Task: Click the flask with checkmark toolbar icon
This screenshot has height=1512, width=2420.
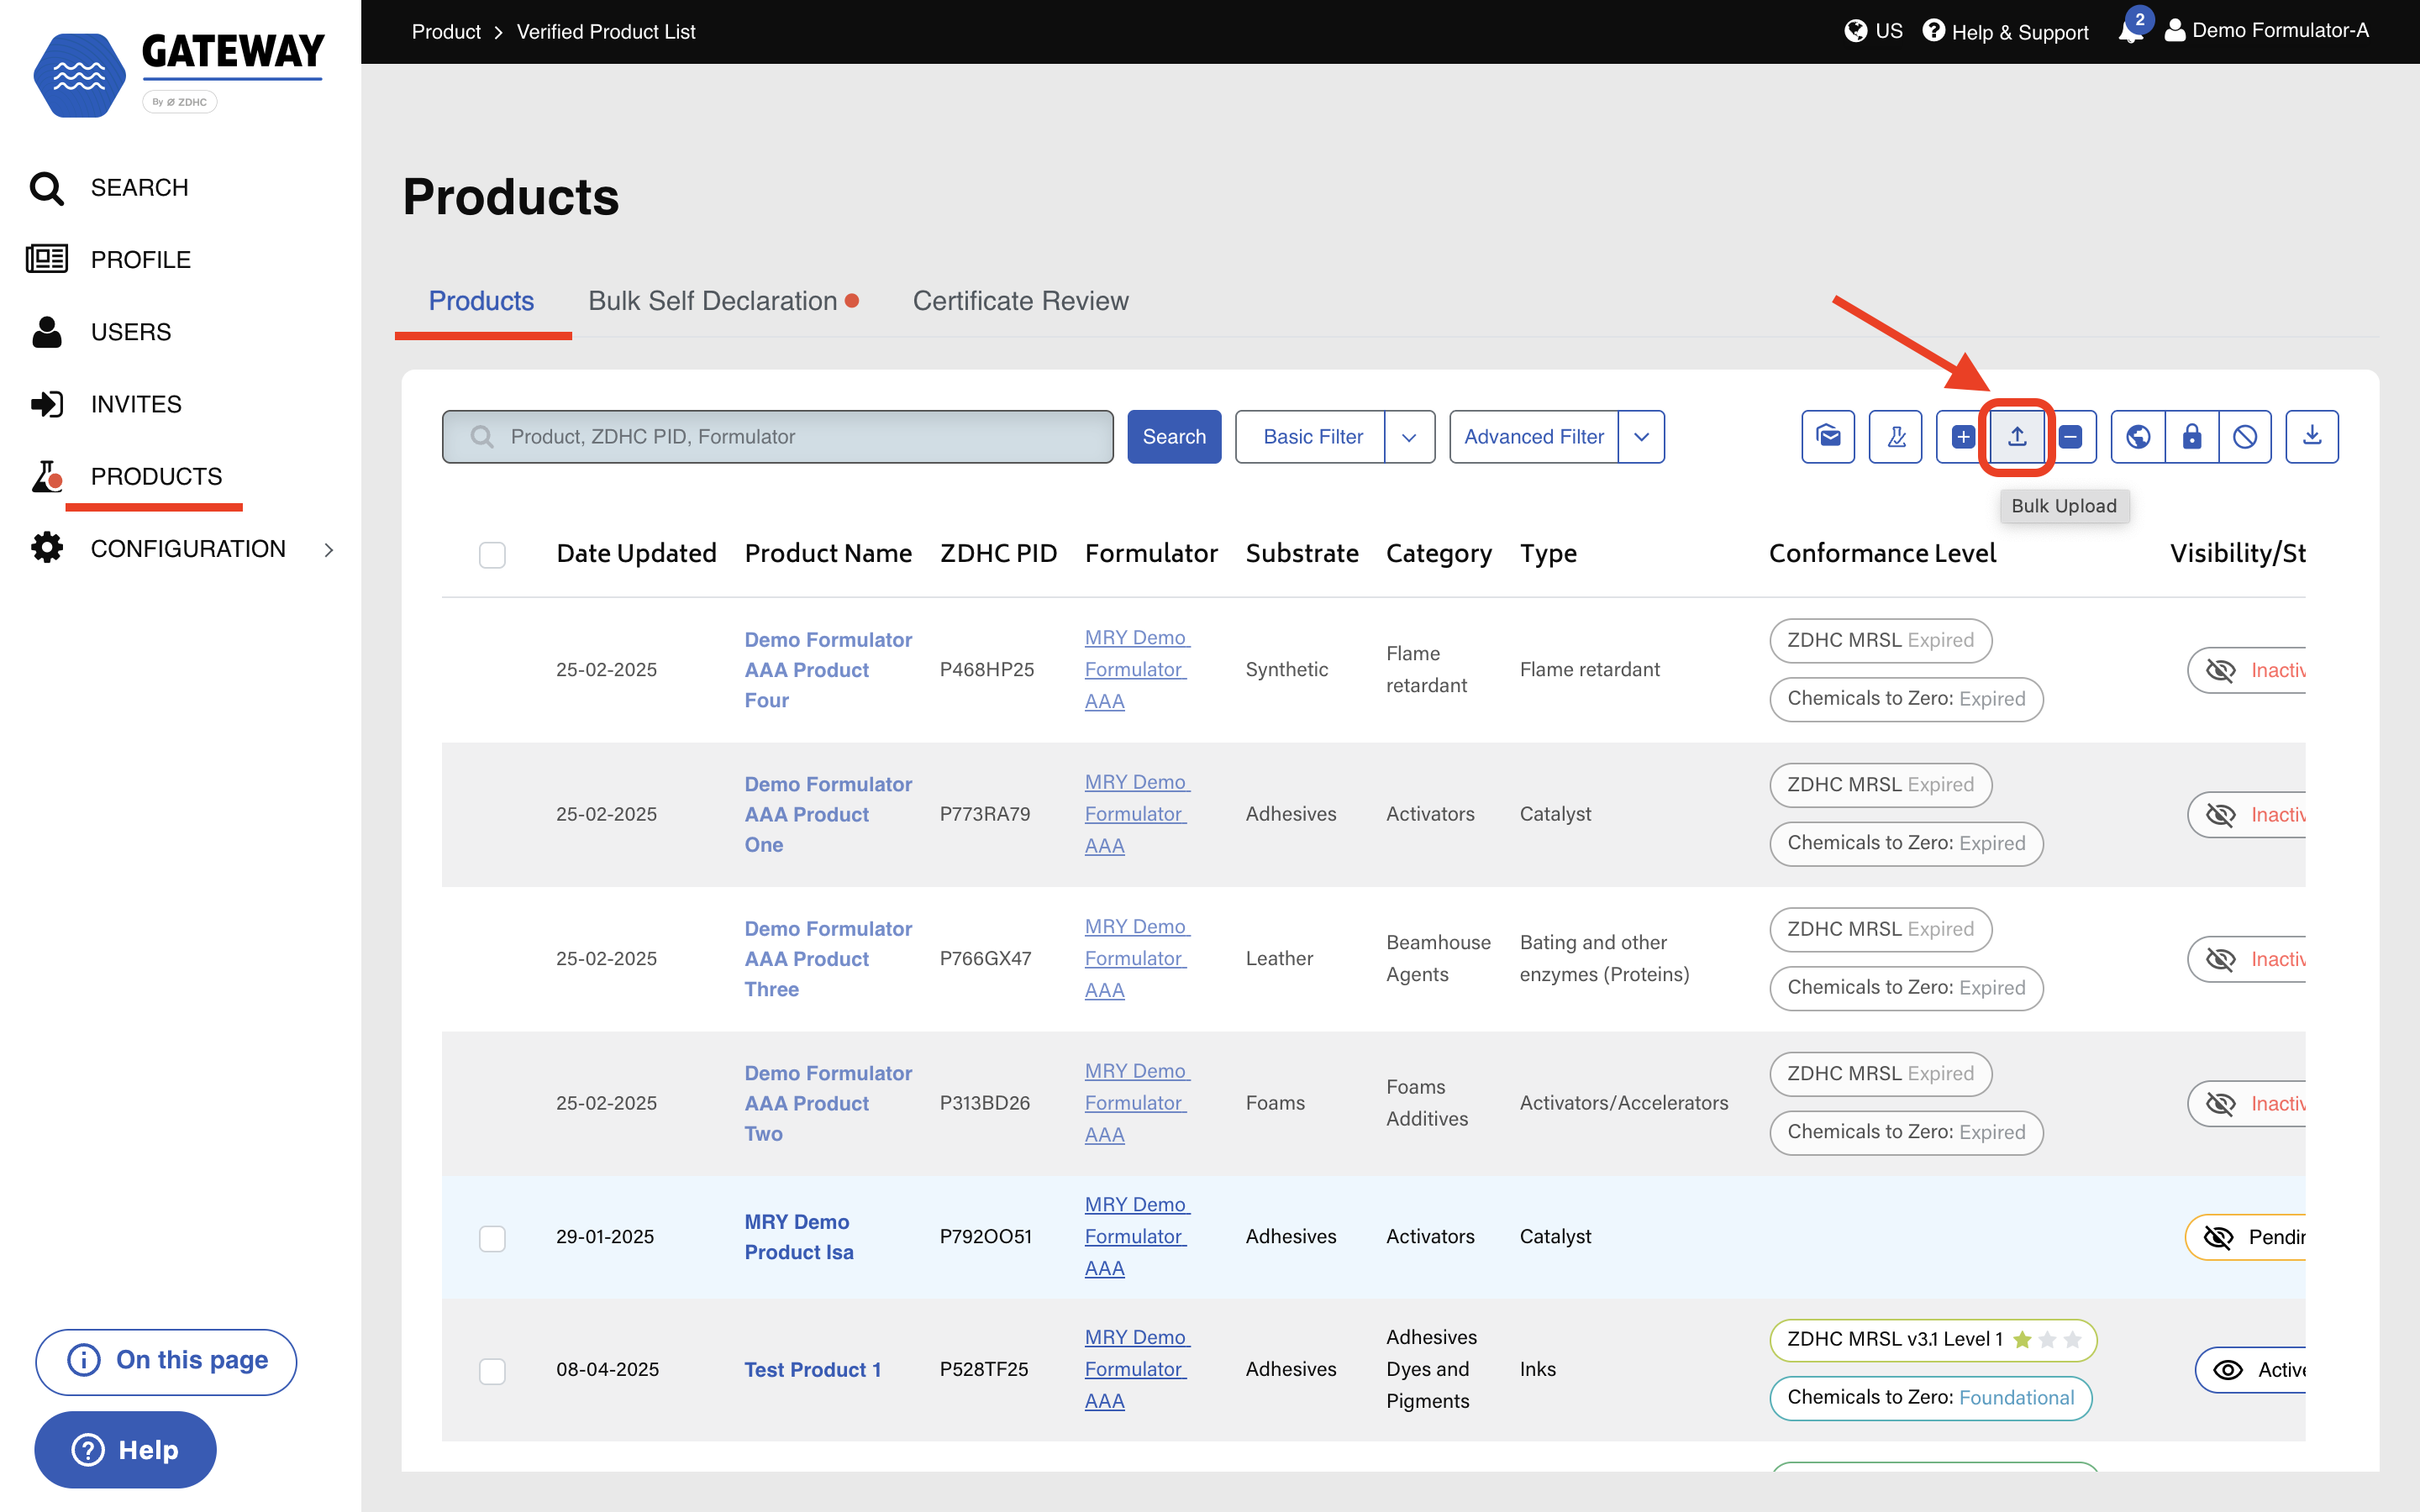Action: (x=1895, y=437)
